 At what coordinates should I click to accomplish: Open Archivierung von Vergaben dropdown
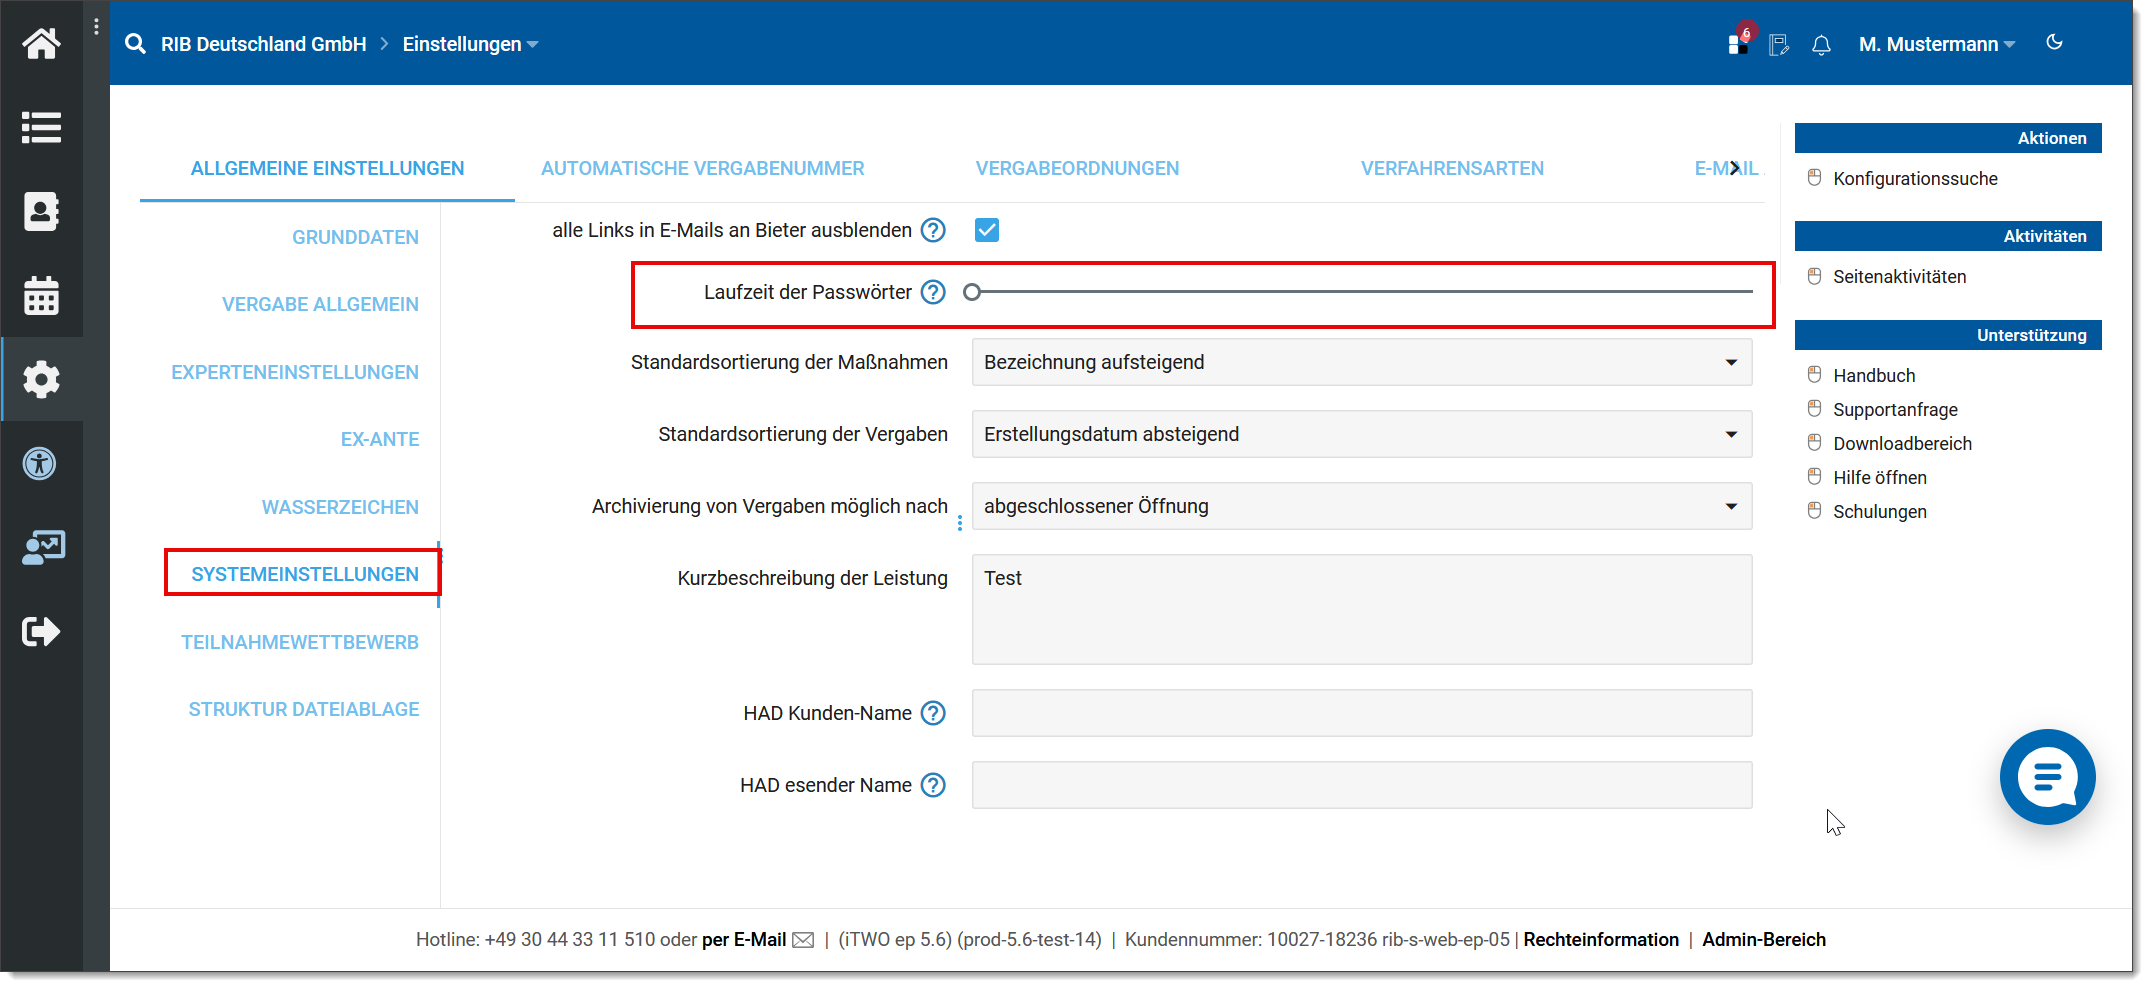(1361, 507)
